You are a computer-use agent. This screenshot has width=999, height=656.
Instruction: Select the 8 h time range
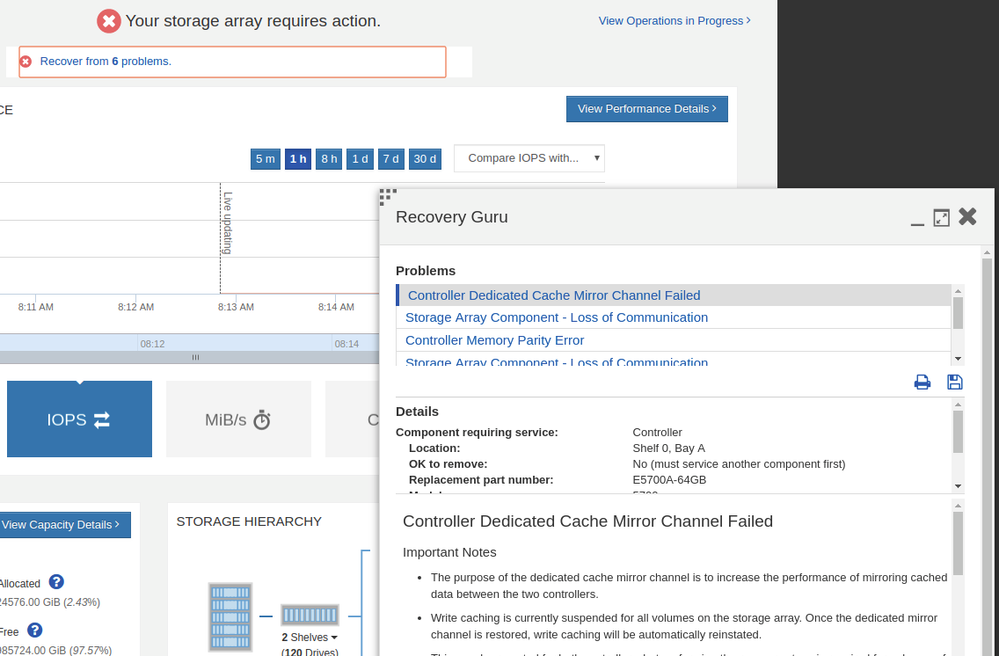click(329, 159)
